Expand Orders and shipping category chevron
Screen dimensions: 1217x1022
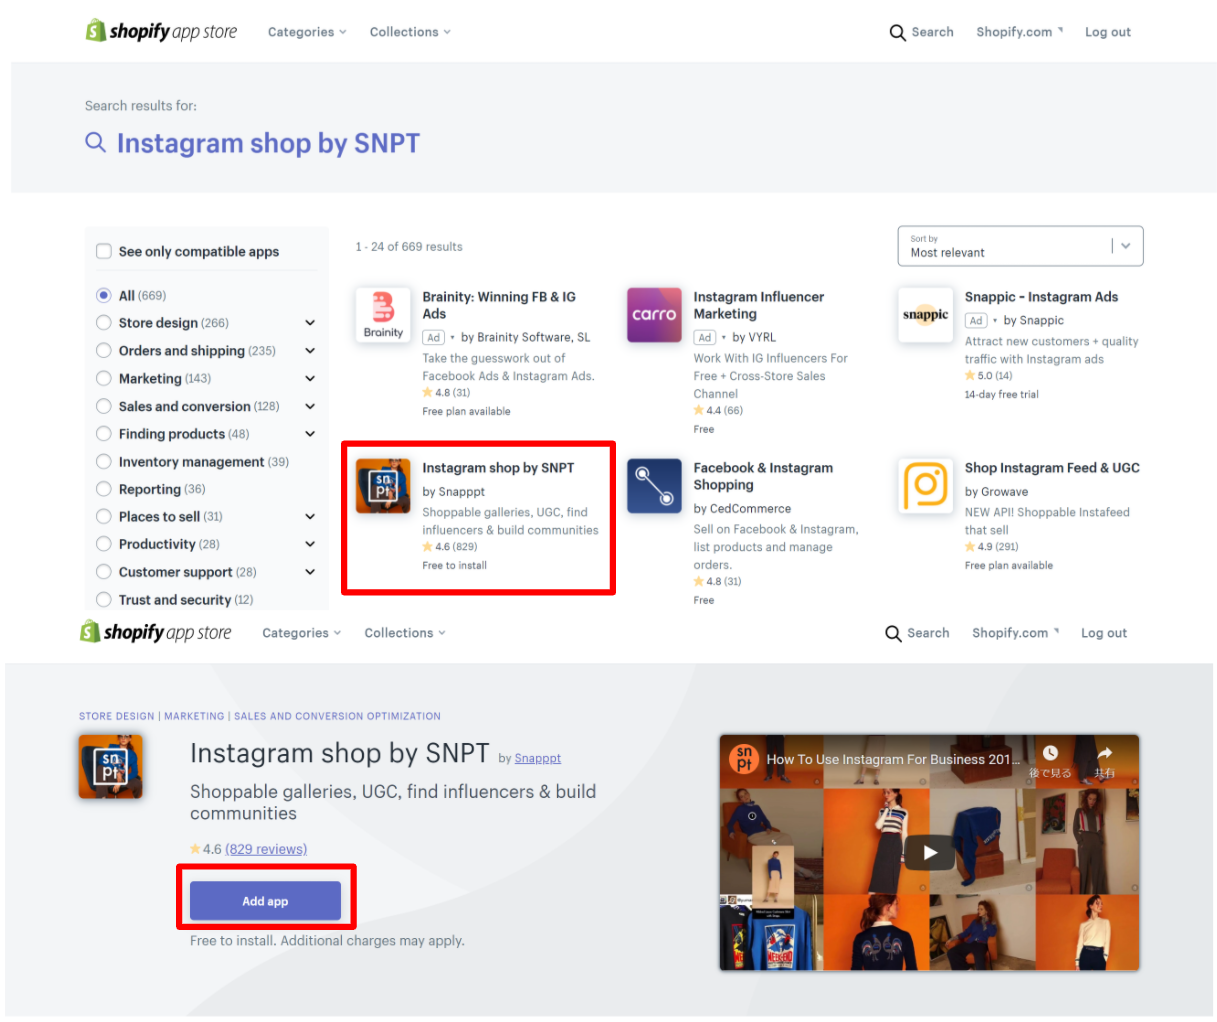coord(310,351)
